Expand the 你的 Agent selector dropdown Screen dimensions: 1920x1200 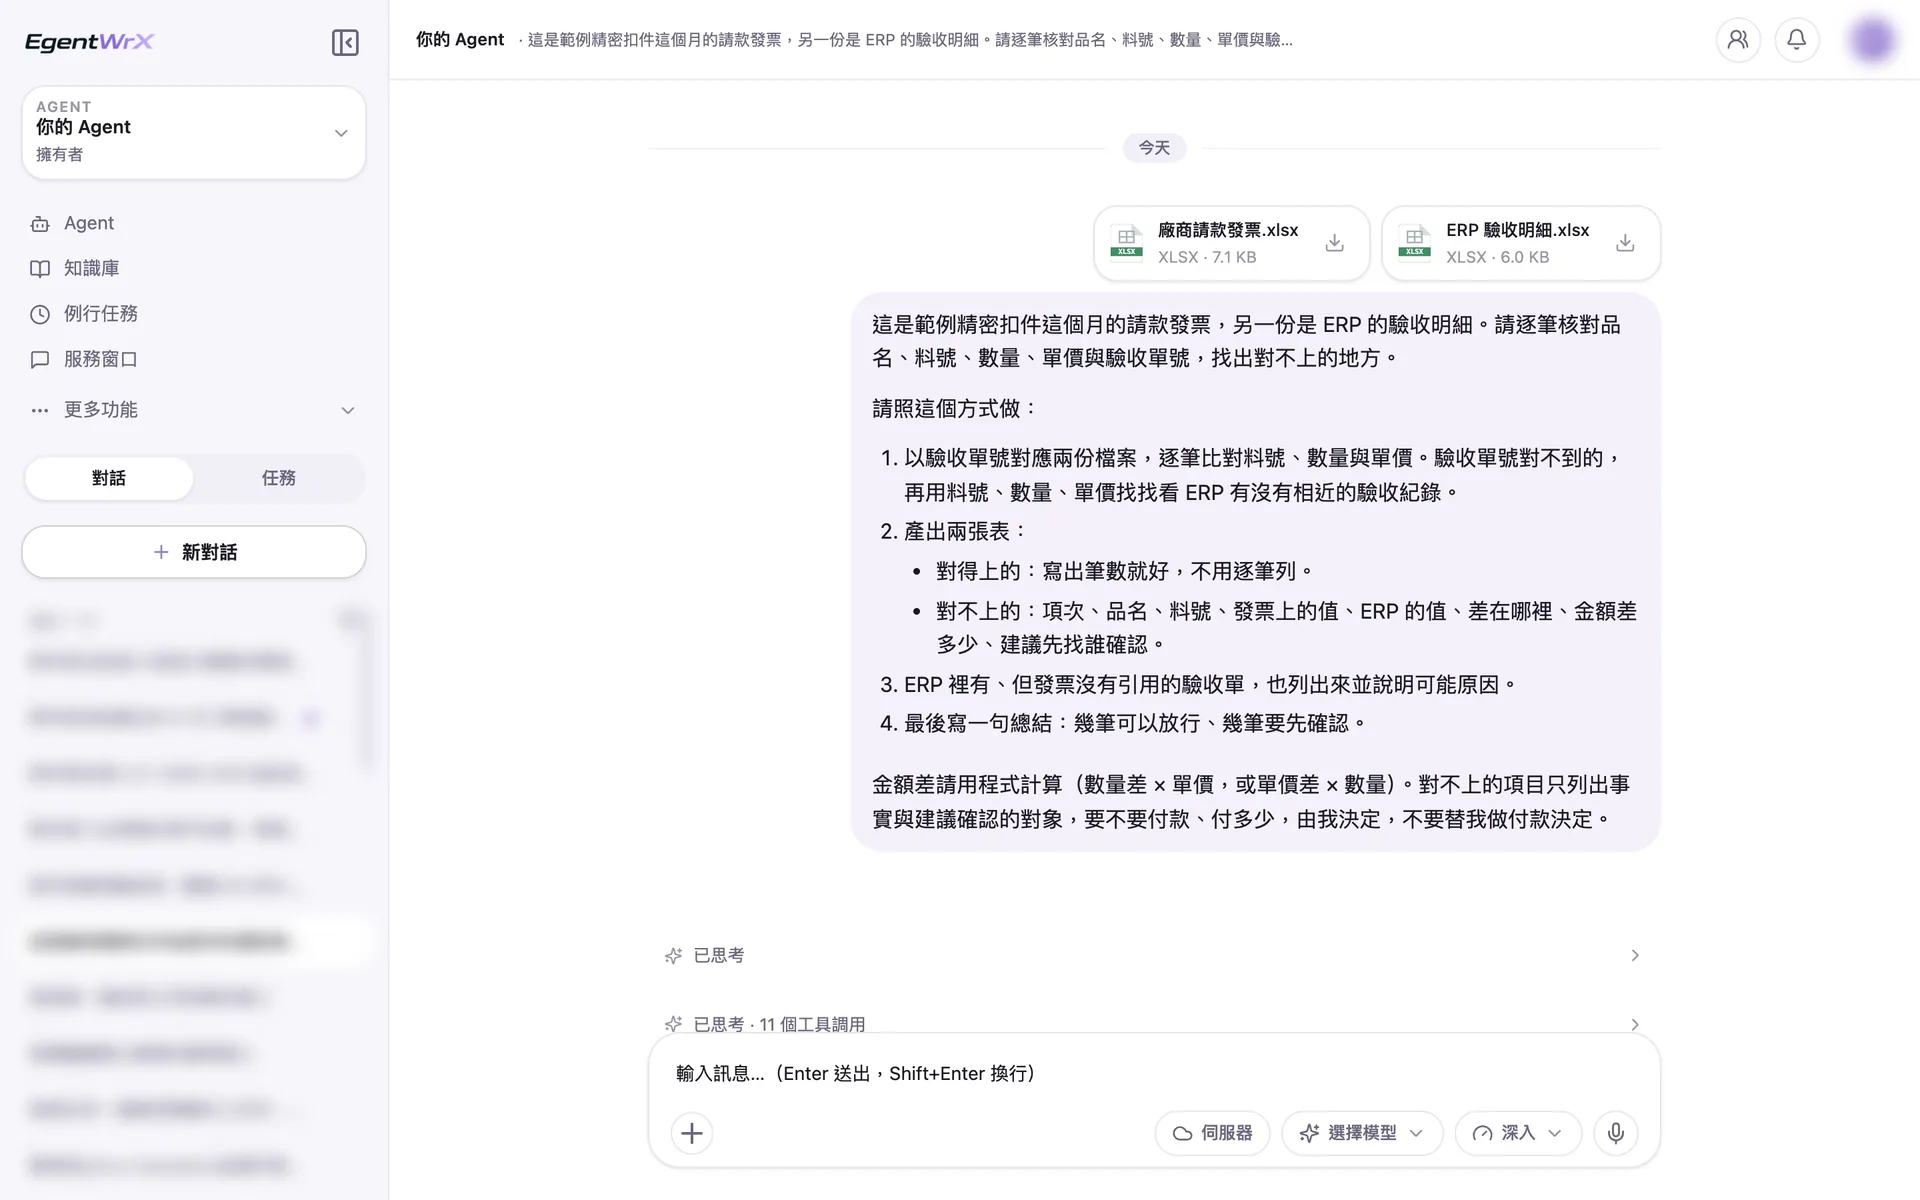pyautogui.click(x=194, y=132)
